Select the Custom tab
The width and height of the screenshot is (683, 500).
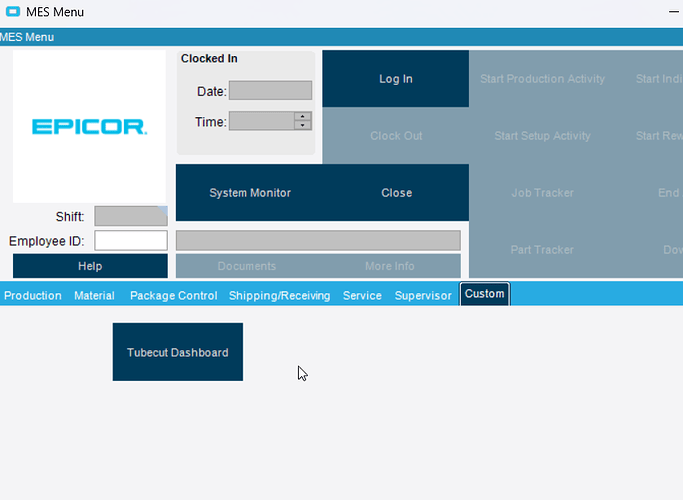484,294
